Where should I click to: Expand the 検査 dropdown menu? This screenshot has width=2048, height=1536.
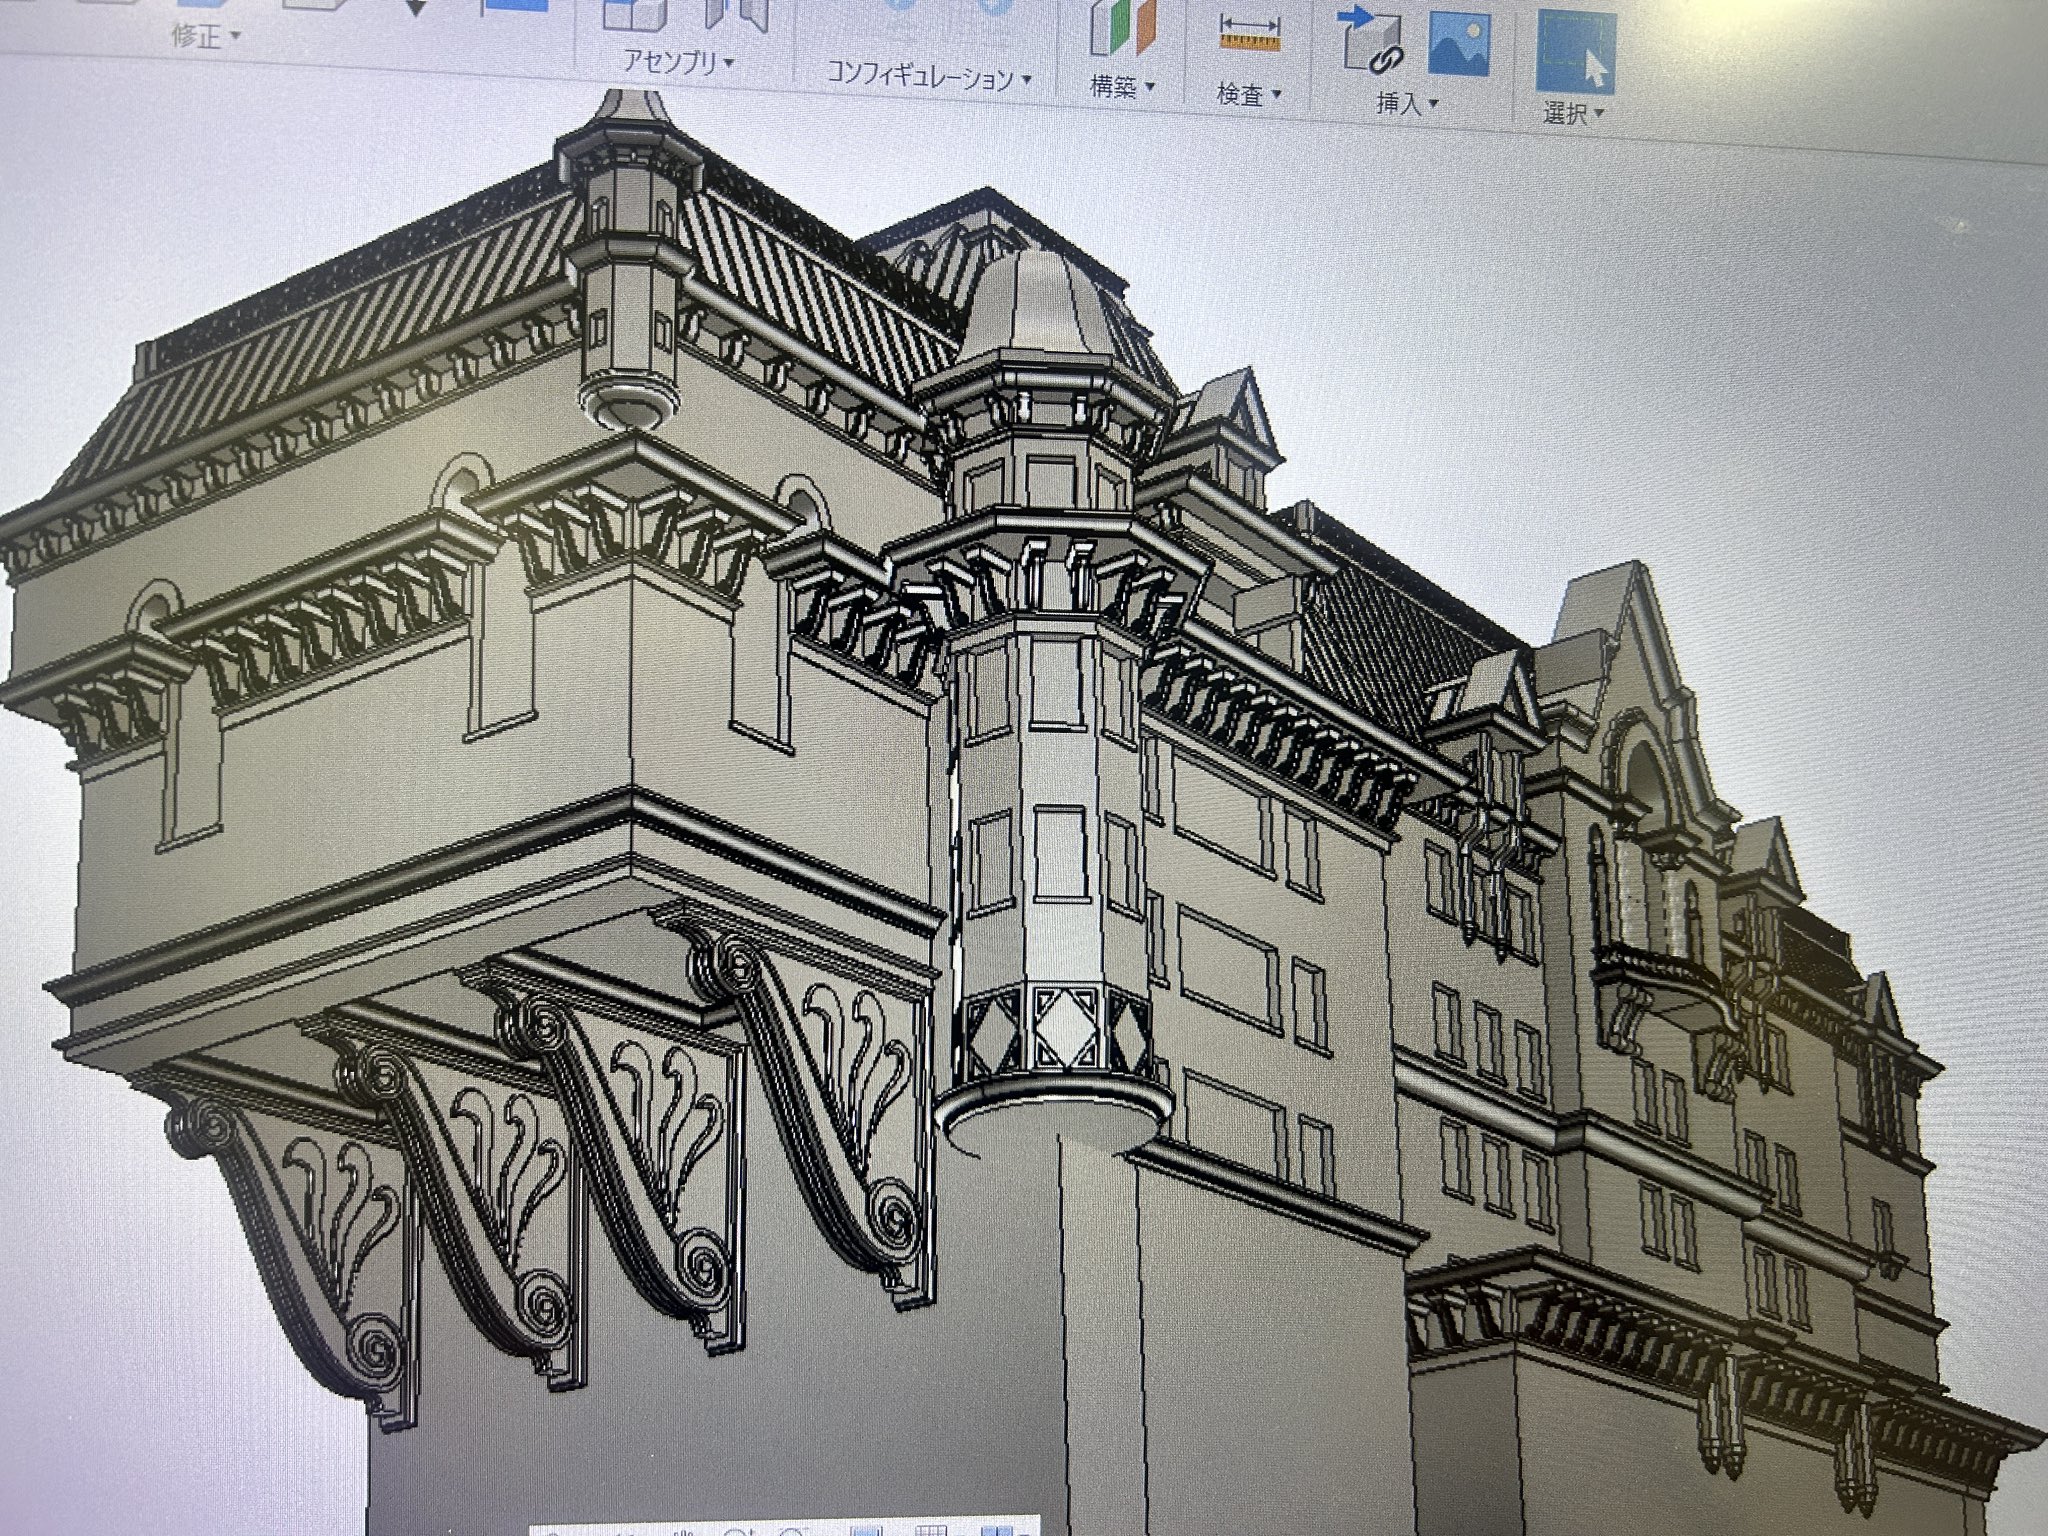(1248, 95)
